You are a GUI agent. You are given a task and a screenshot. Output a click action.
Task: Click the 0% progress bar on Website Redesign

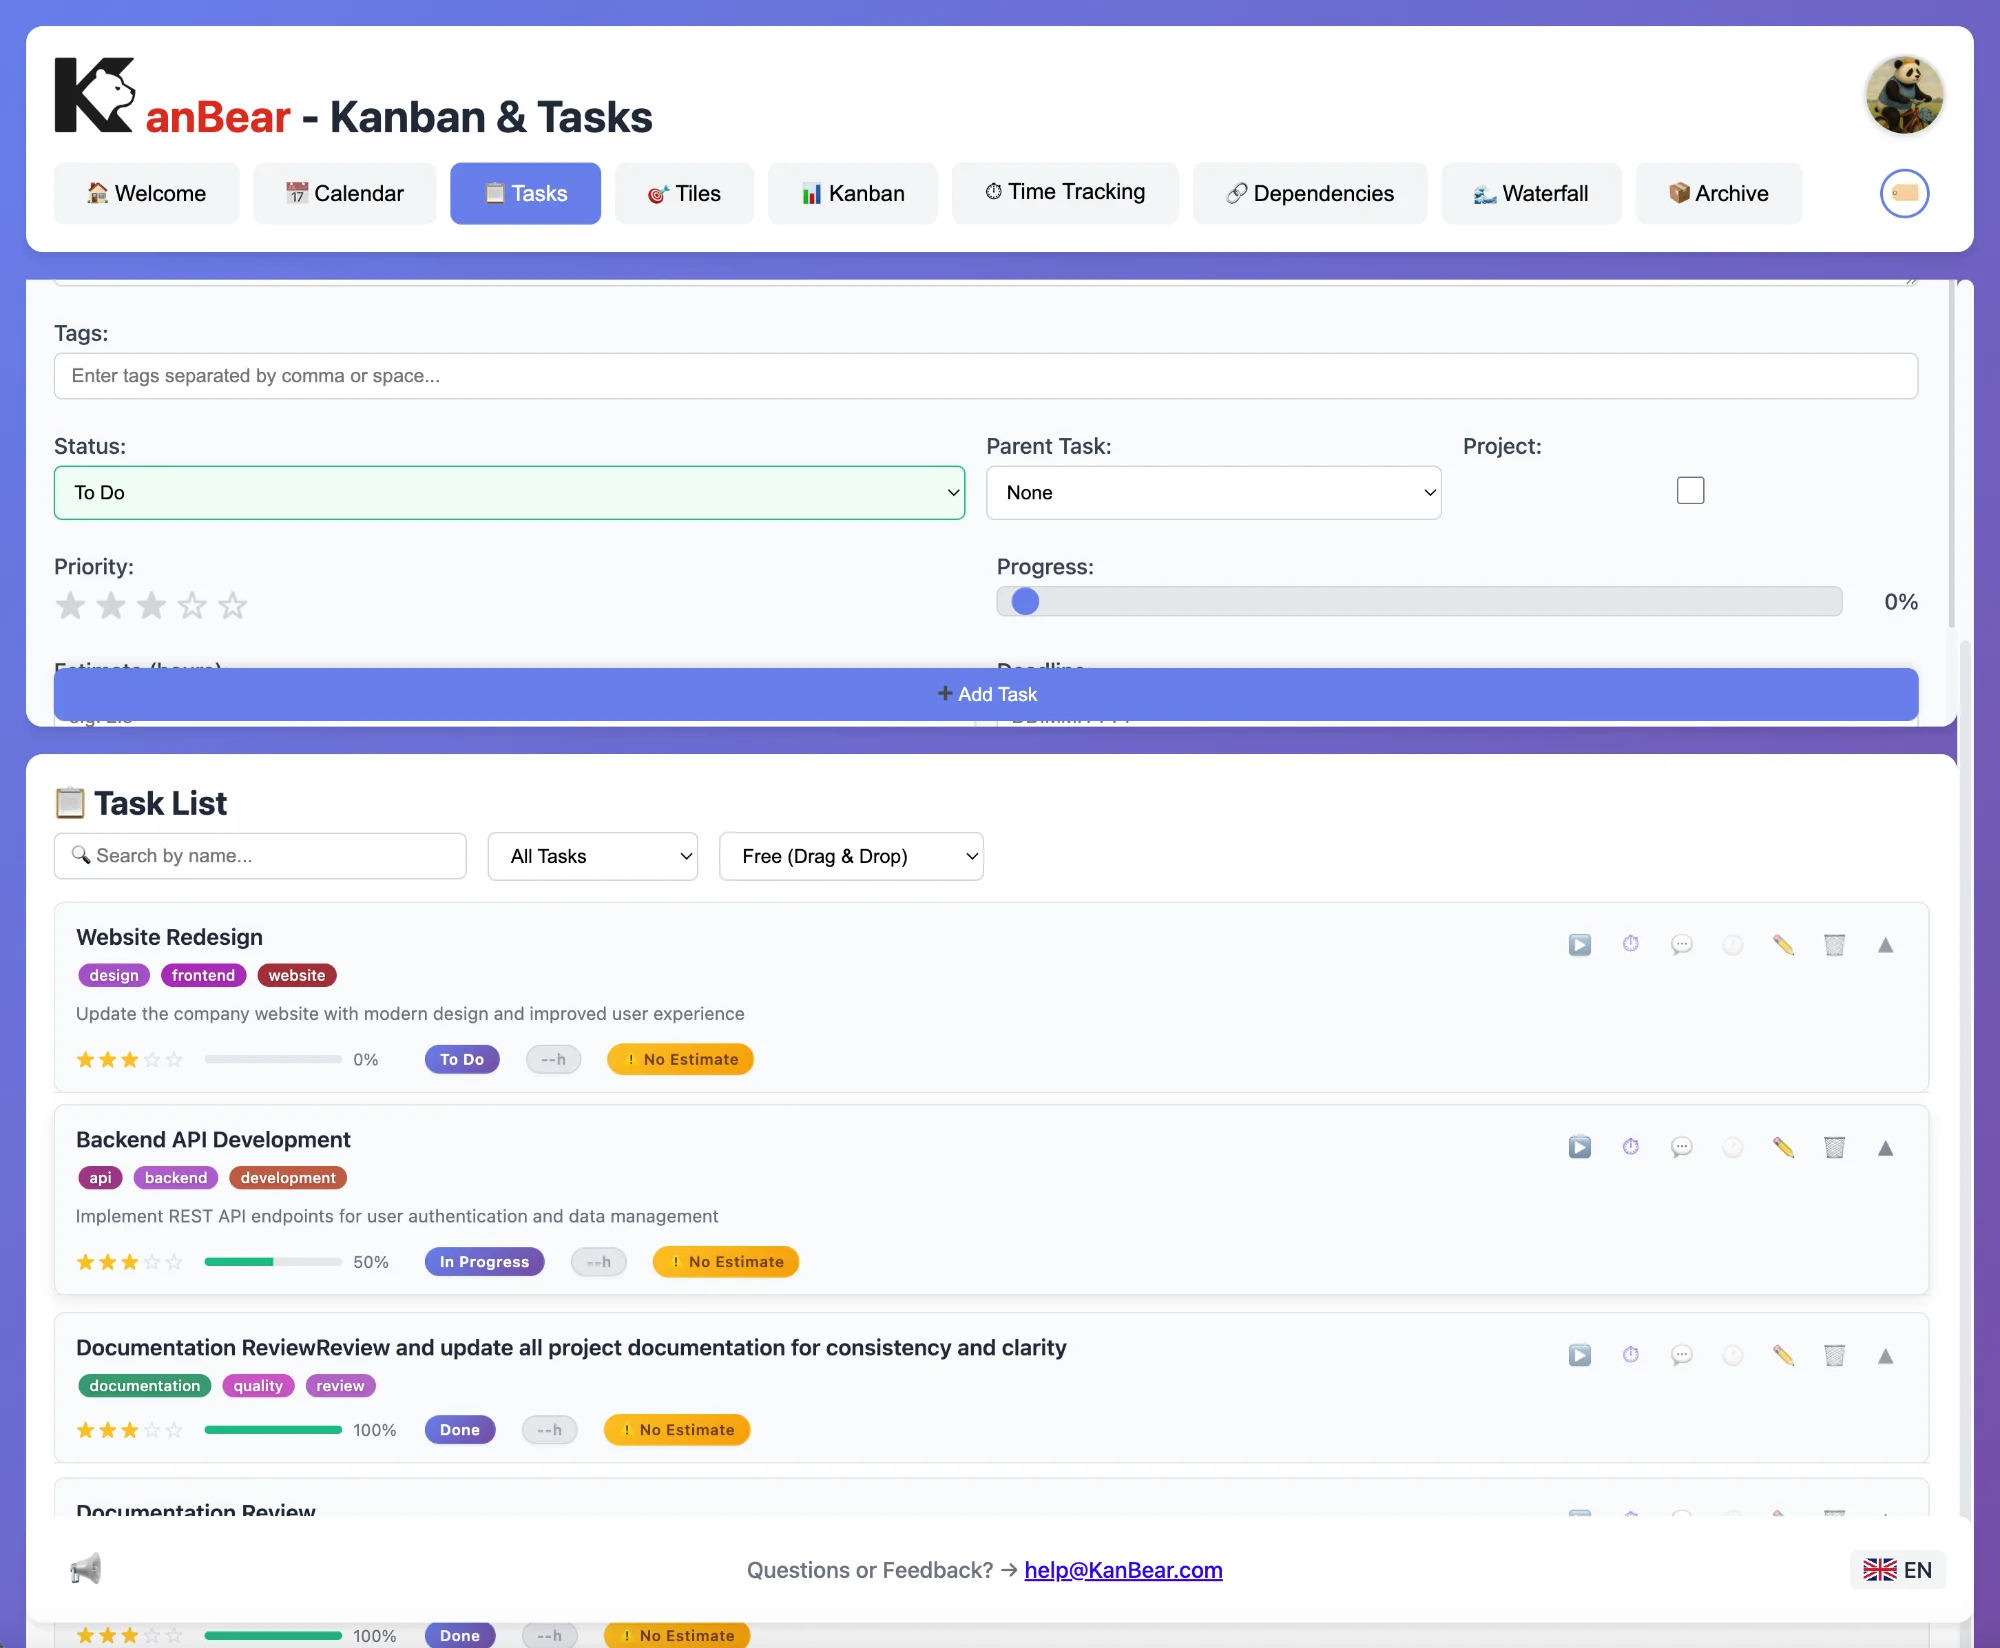coord(273,1059)
